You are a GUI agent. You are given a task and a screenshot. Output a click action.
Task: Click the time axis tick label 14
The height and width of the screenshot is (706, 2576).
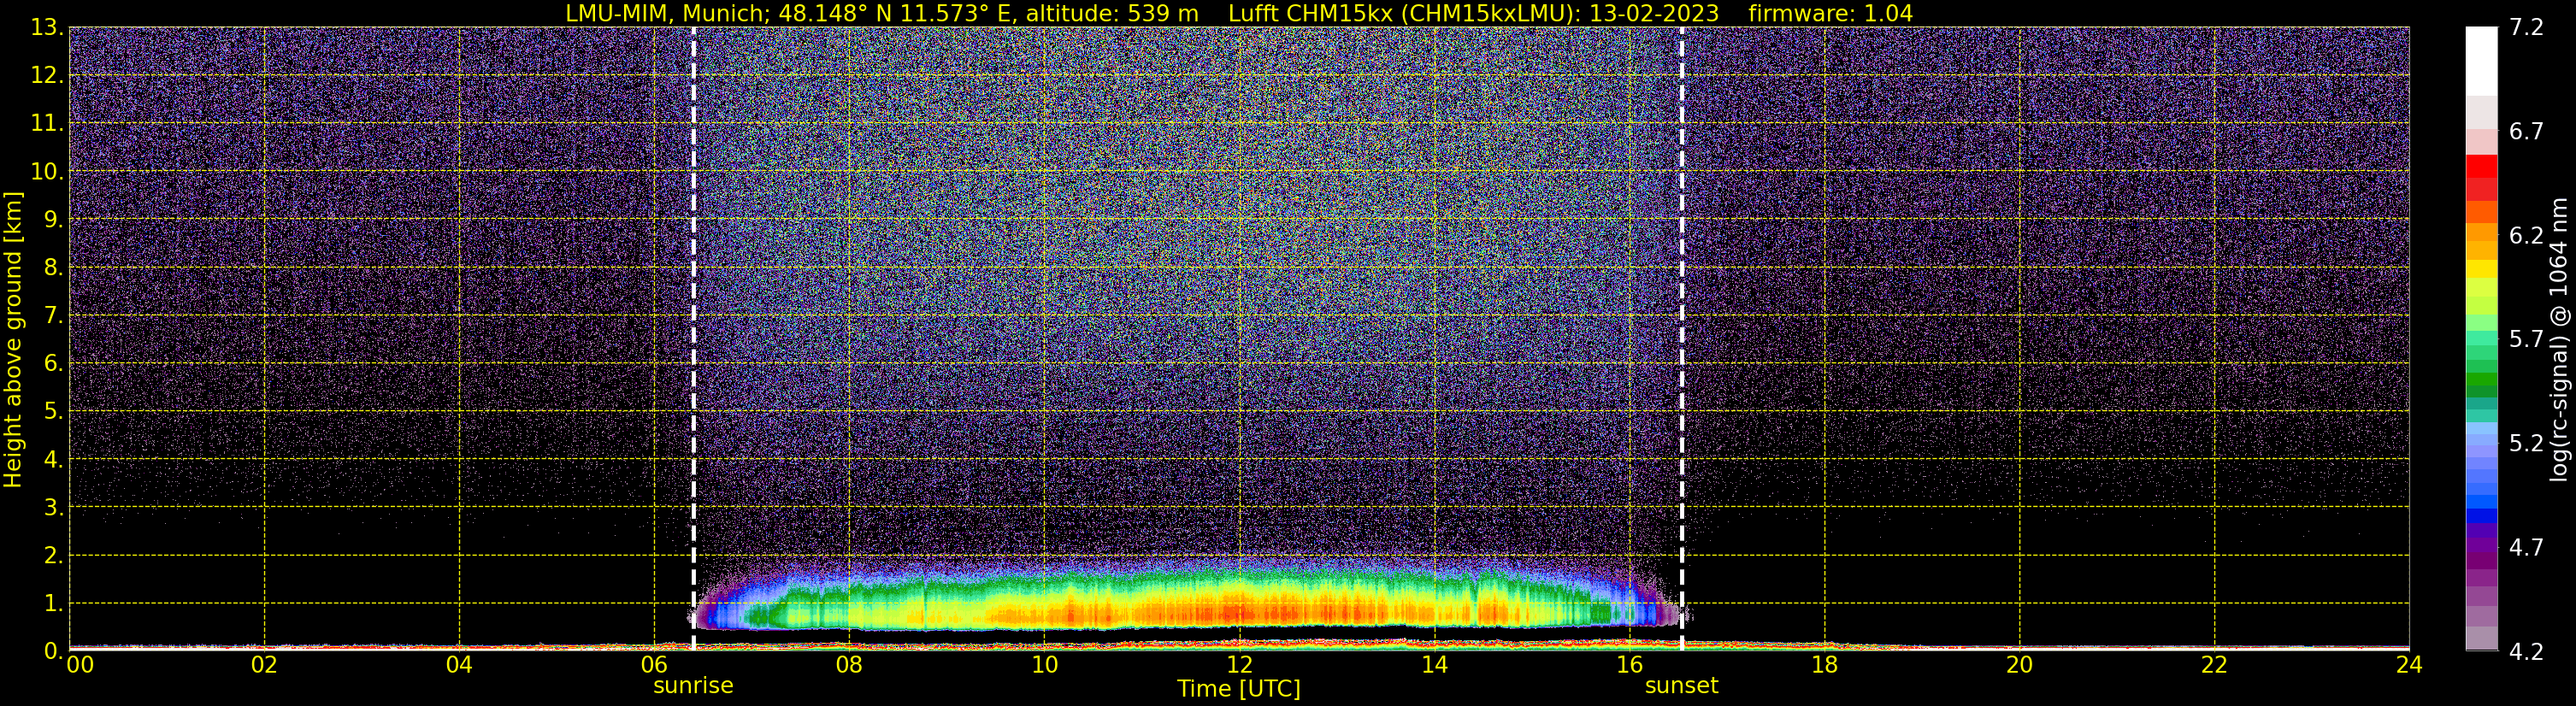(1434, 666)
